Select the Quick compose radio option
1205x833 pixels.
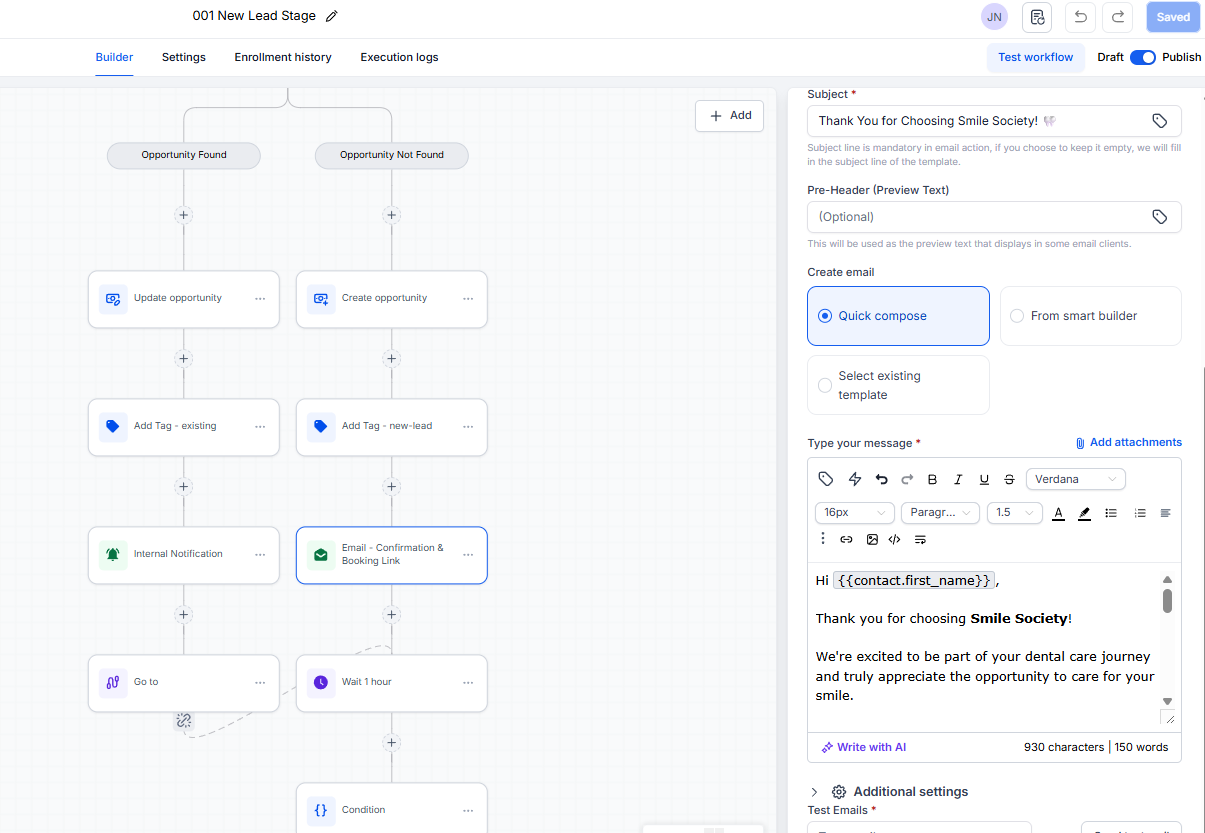(x=825, y=316)
